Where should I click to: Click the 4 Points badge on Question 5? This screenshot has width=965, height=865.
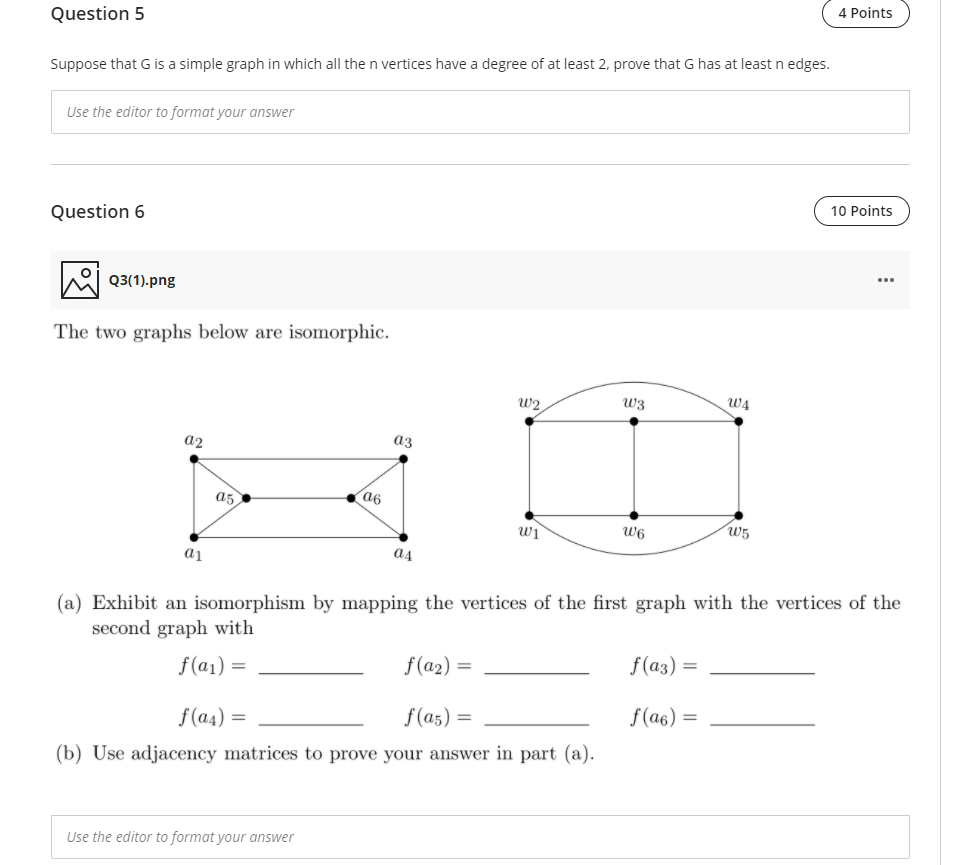point(865,13)
